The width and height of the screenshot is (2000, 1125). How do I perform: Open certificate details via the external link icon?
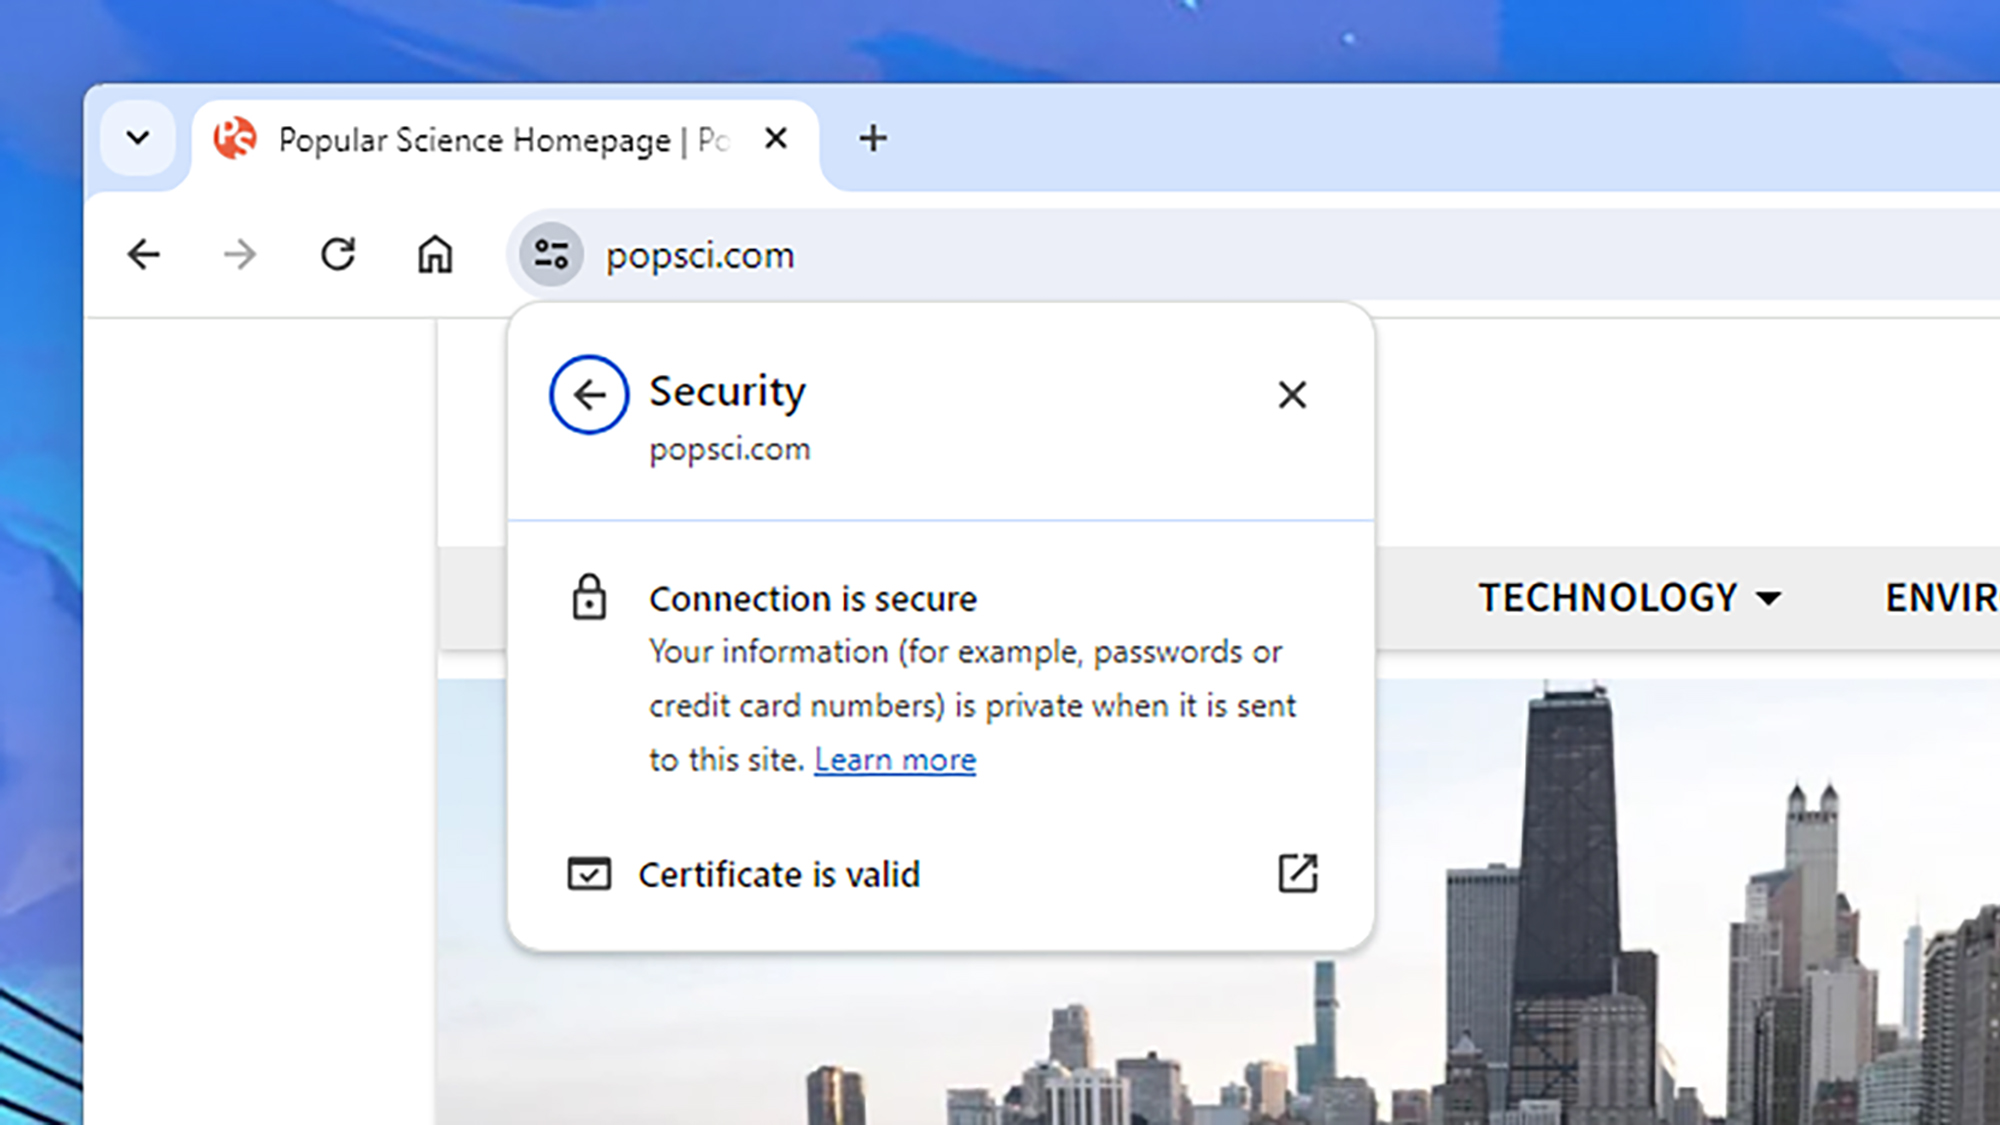(x=1298, y=873)
